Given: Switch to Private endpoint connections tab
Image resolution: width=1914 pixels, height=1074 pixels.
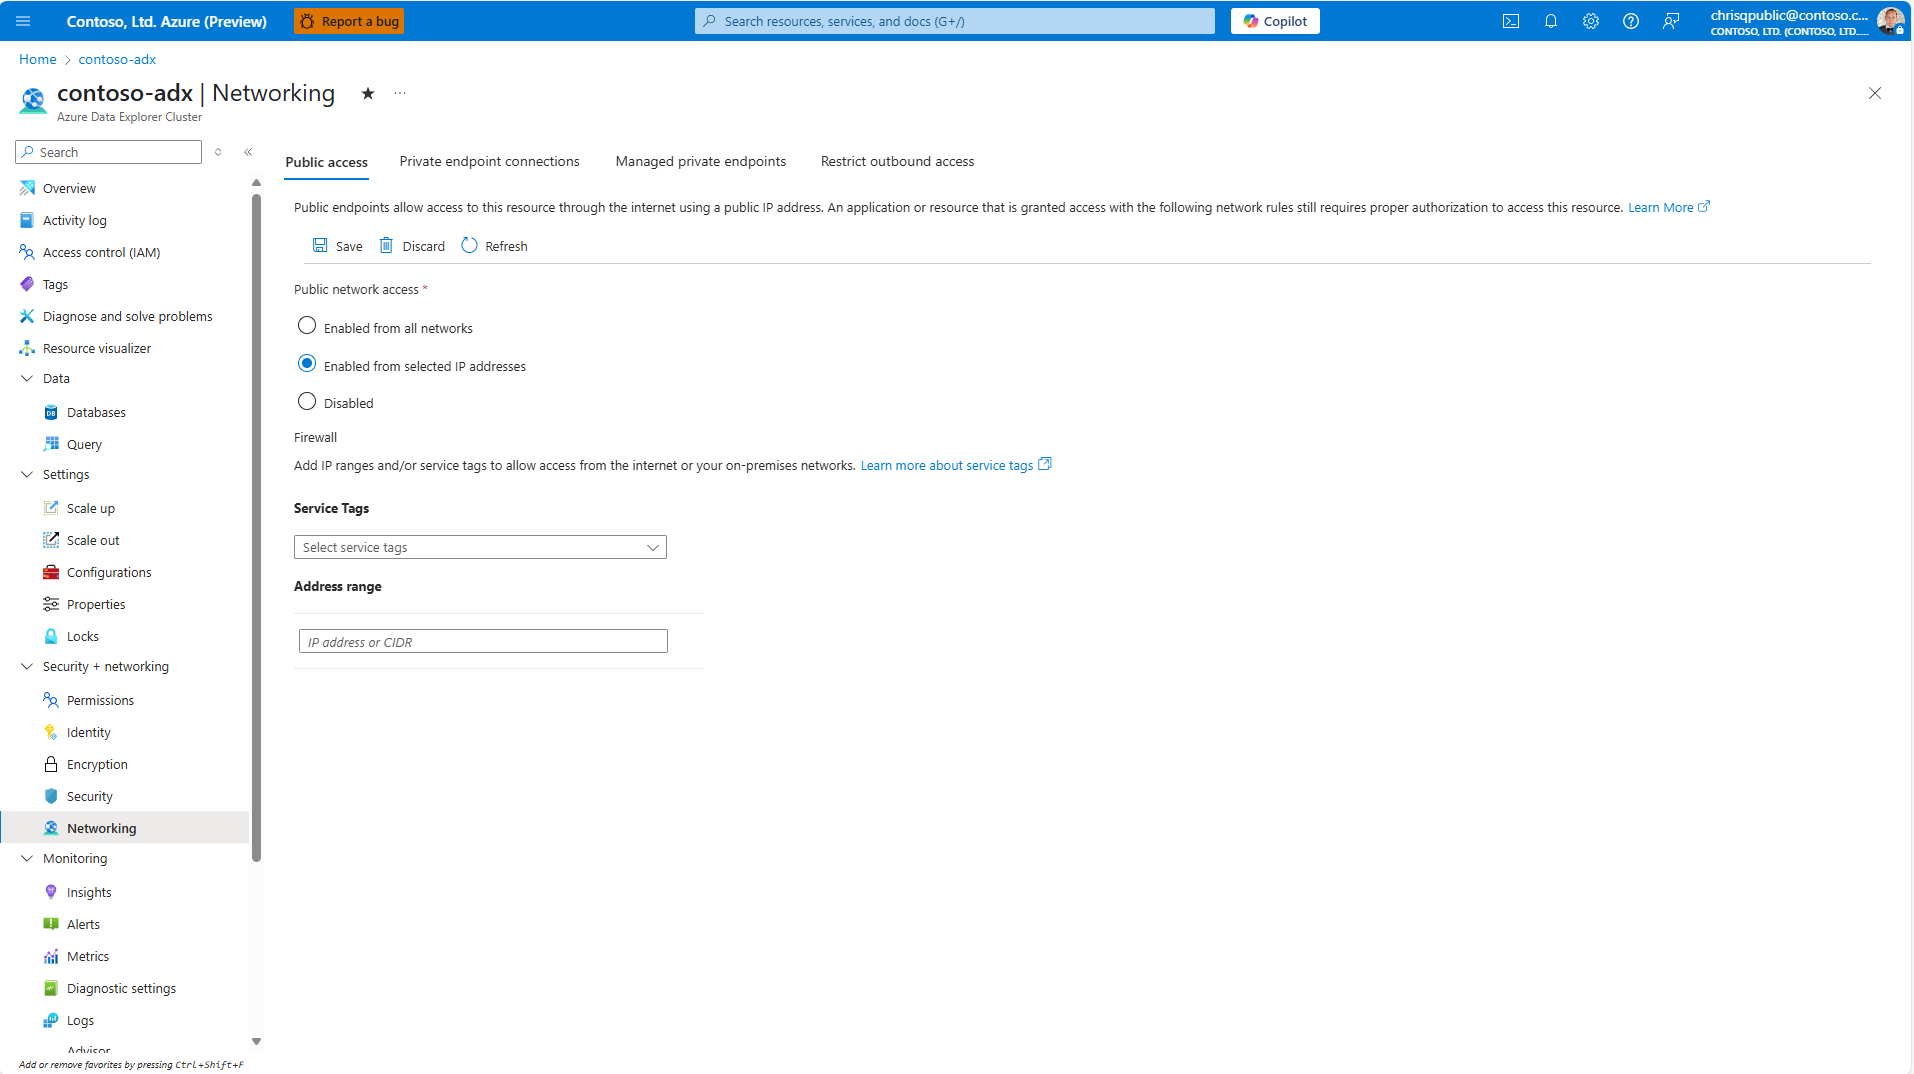Looking at the screenshot, I should pyautogui.click(x=489, y=161).
